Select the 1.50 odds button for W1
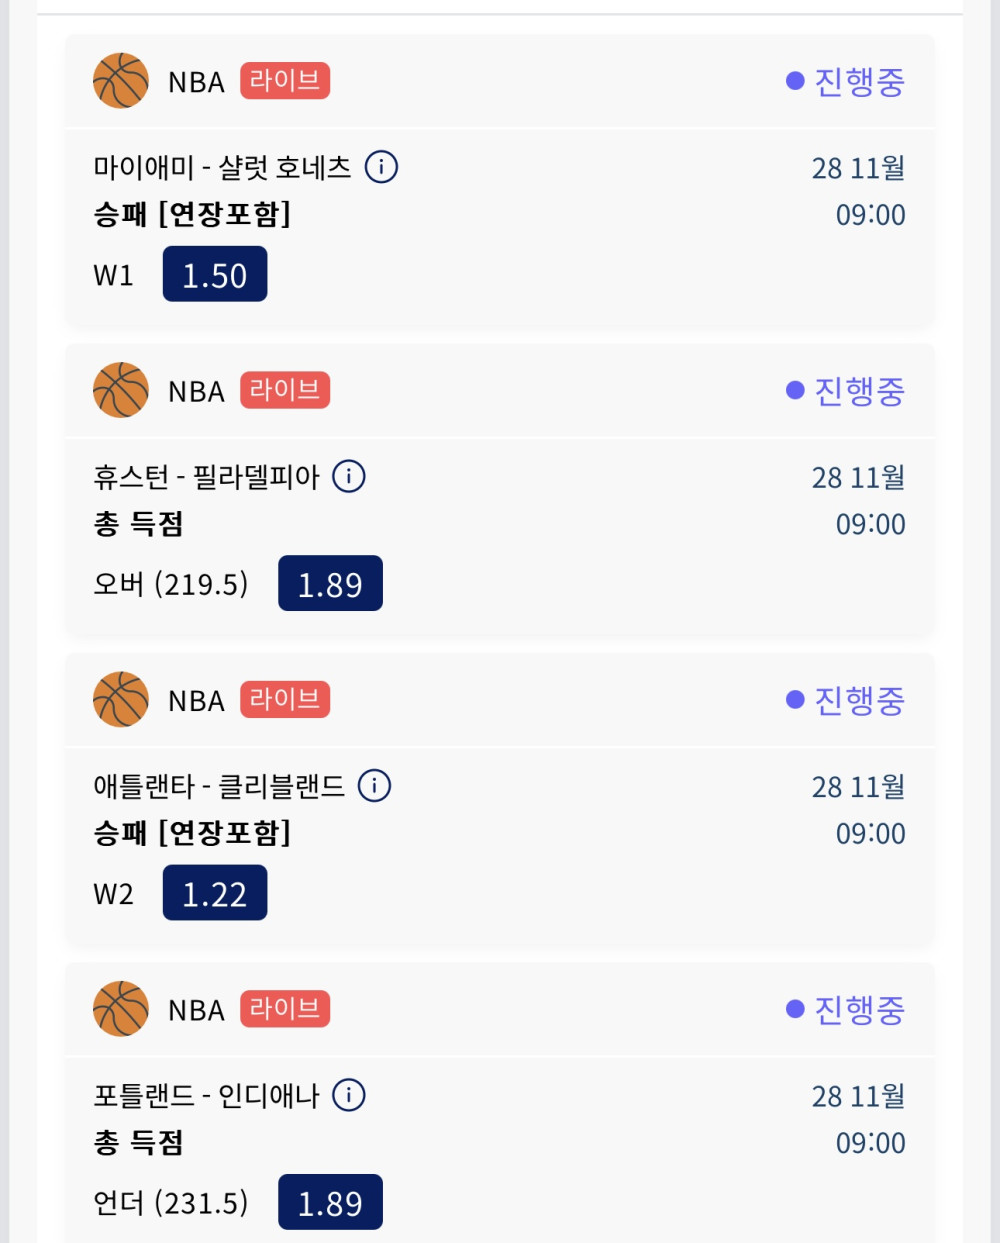Image resolution: width=1000 pixels, height=1243 pixels. [215, 274]
